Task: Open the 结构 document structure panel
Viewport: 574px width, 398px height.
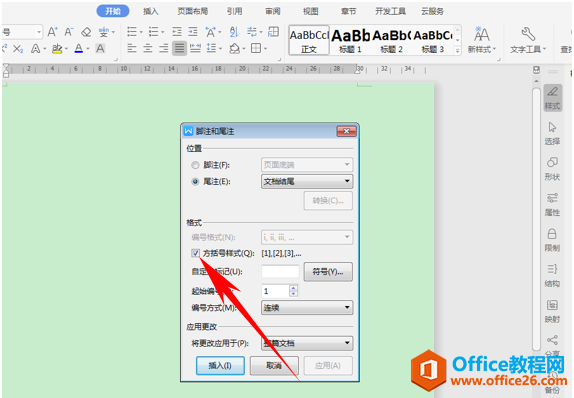Action: [x=552, y=276]
